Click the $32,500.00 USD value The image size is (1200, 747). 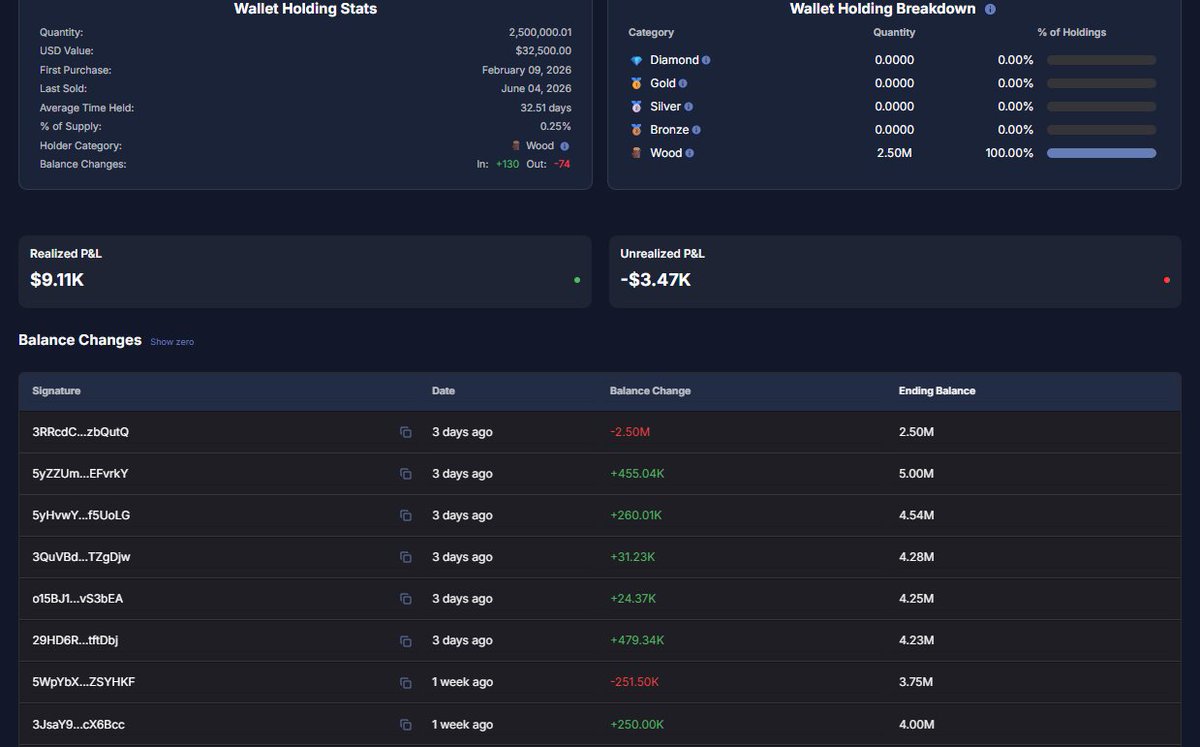tap(543, 51)
